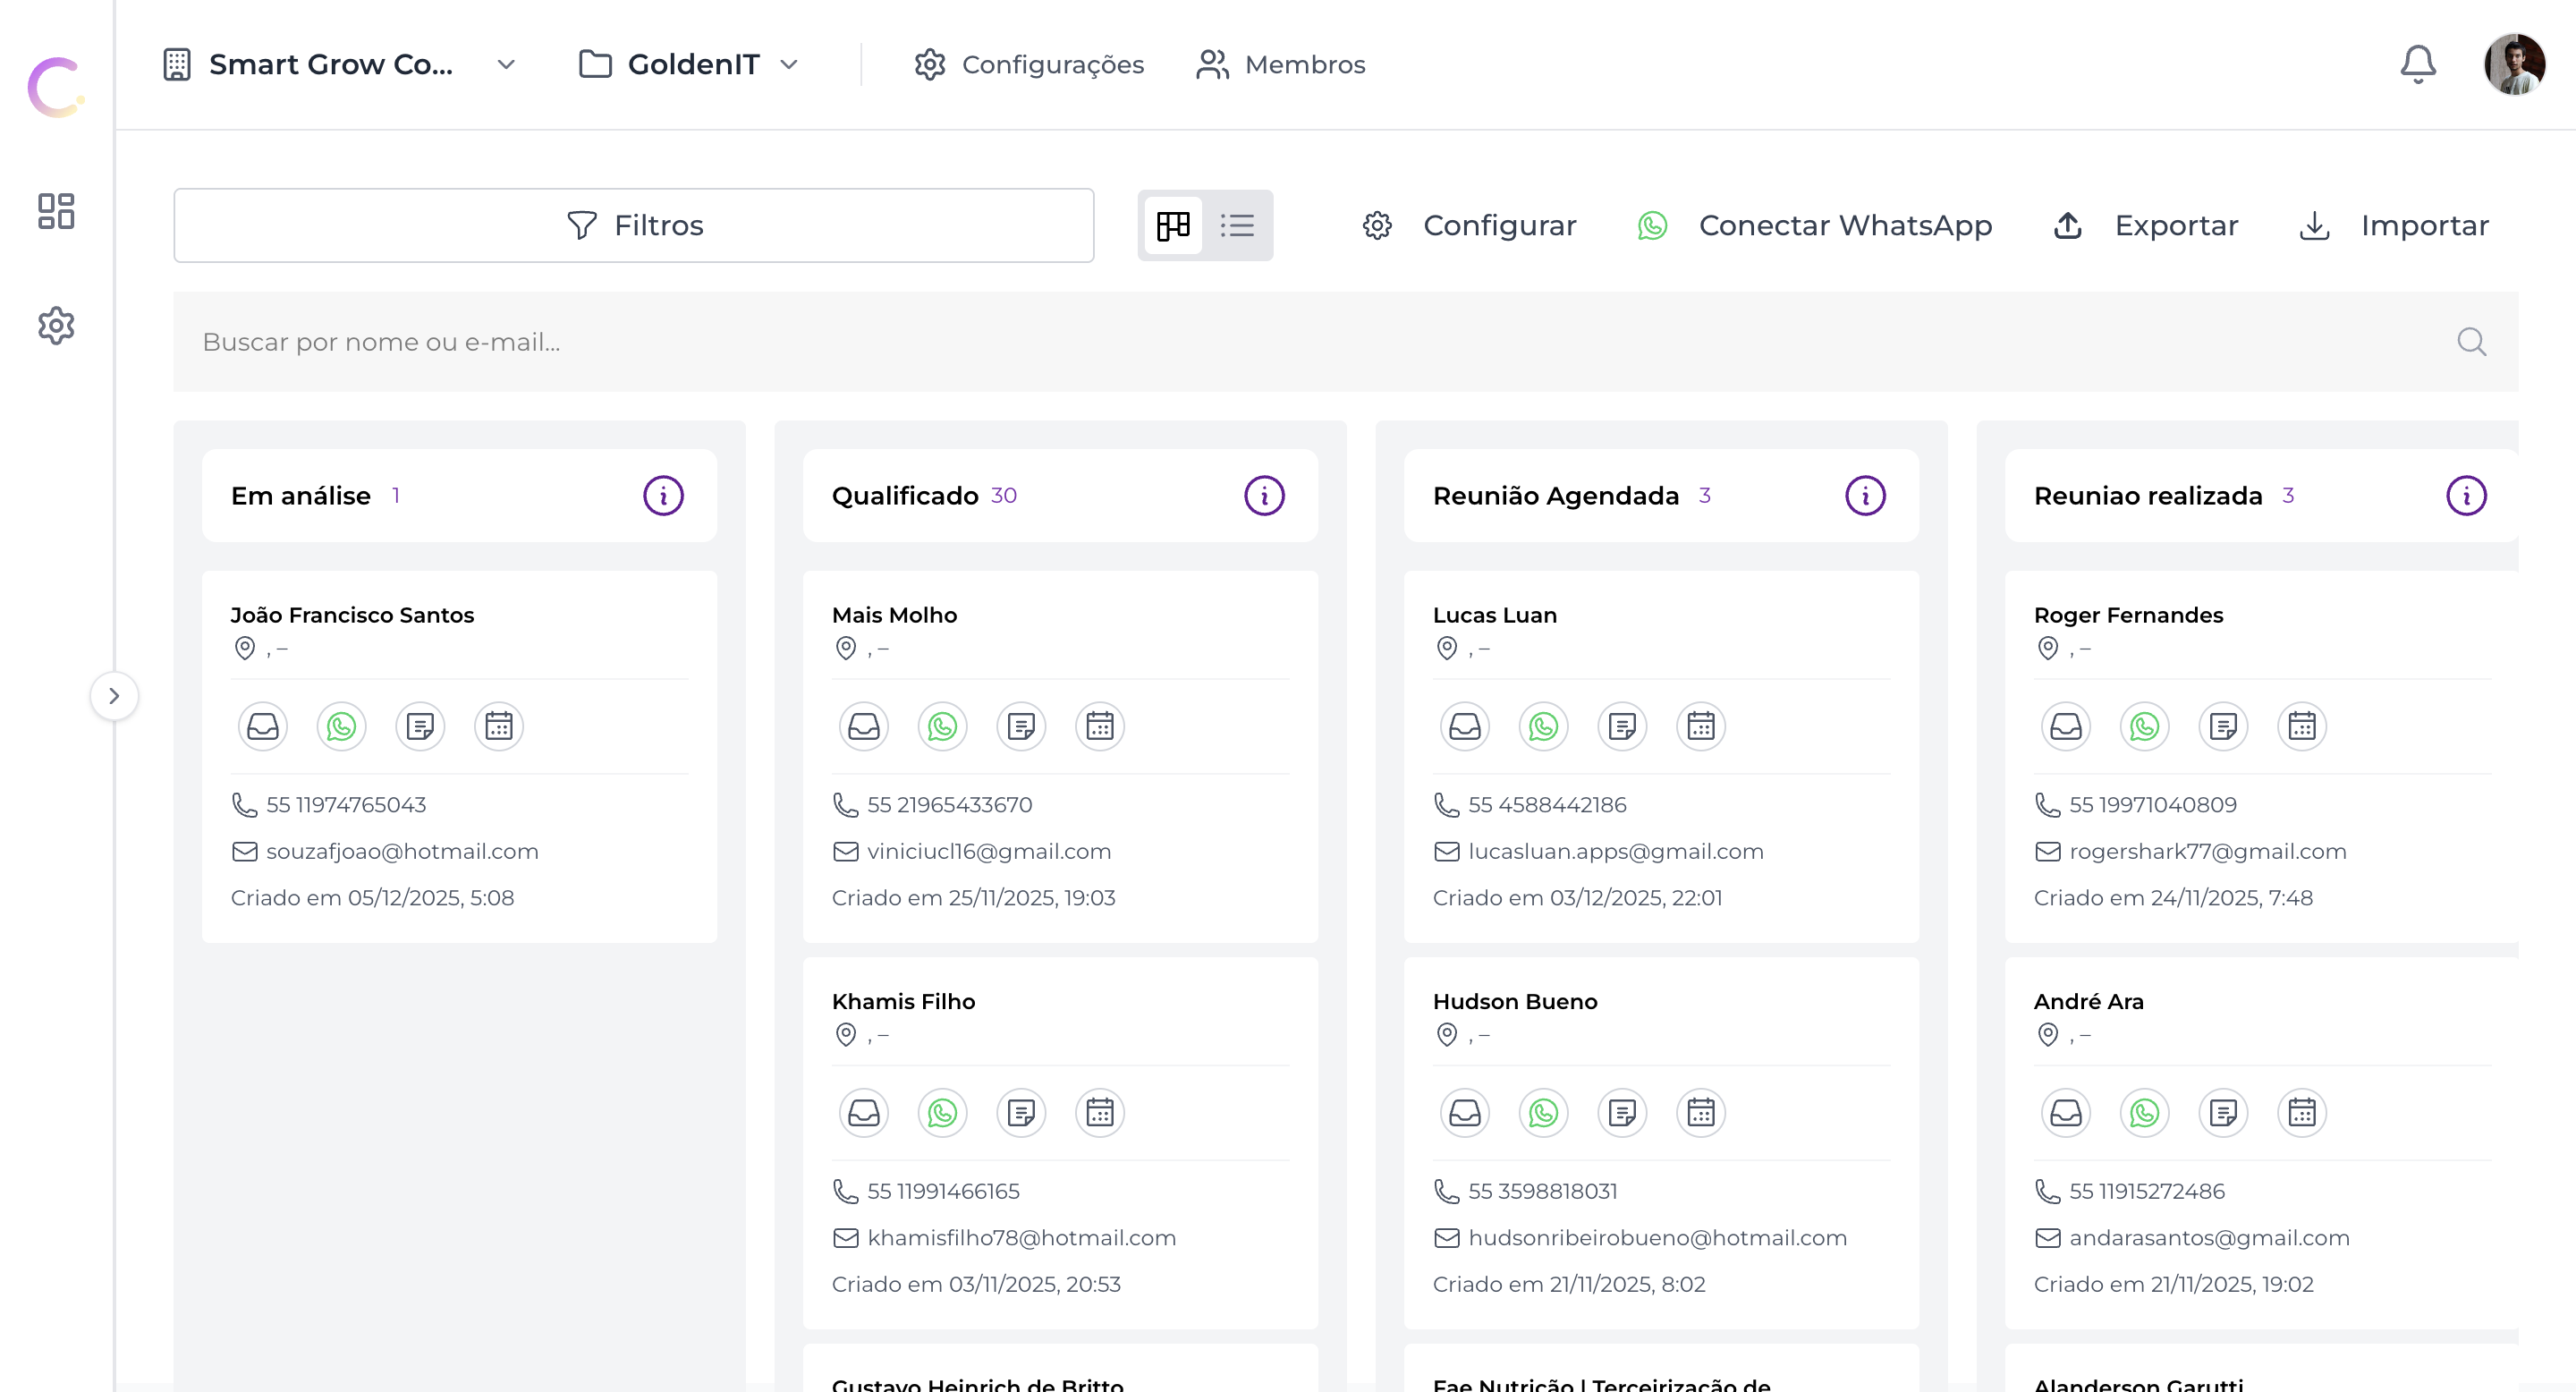Click the Exportar button
This screenshot has height=1392, width=2576.
tap(2146, 226)
